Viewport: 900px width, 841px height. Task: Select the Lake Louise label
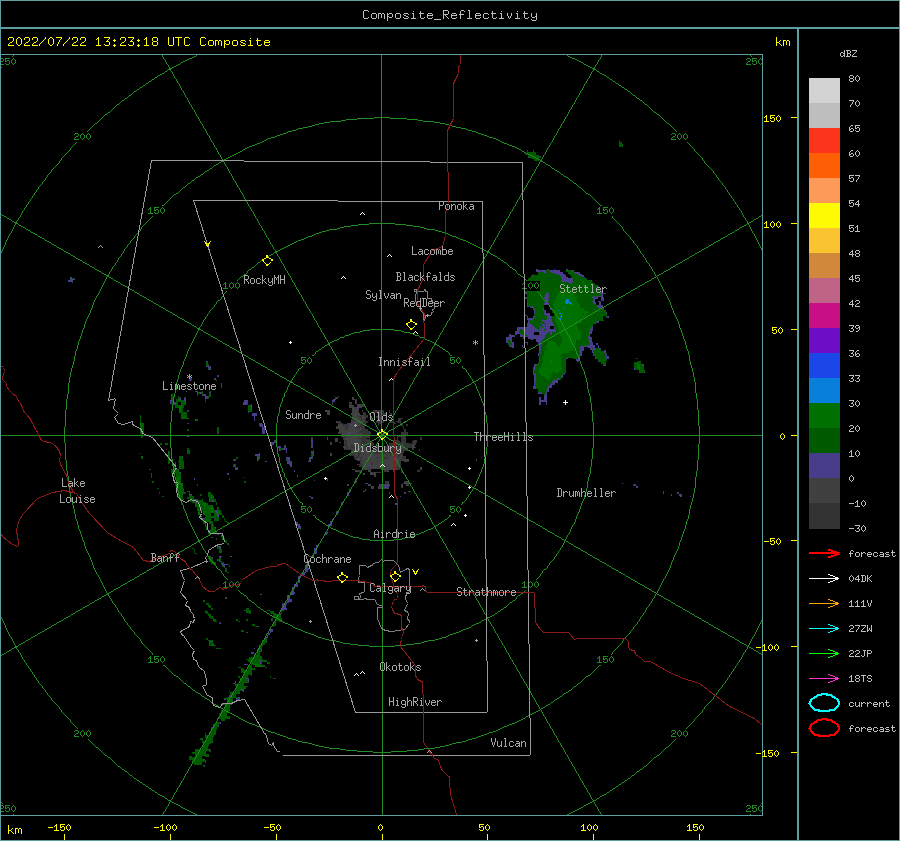[77, 491]
